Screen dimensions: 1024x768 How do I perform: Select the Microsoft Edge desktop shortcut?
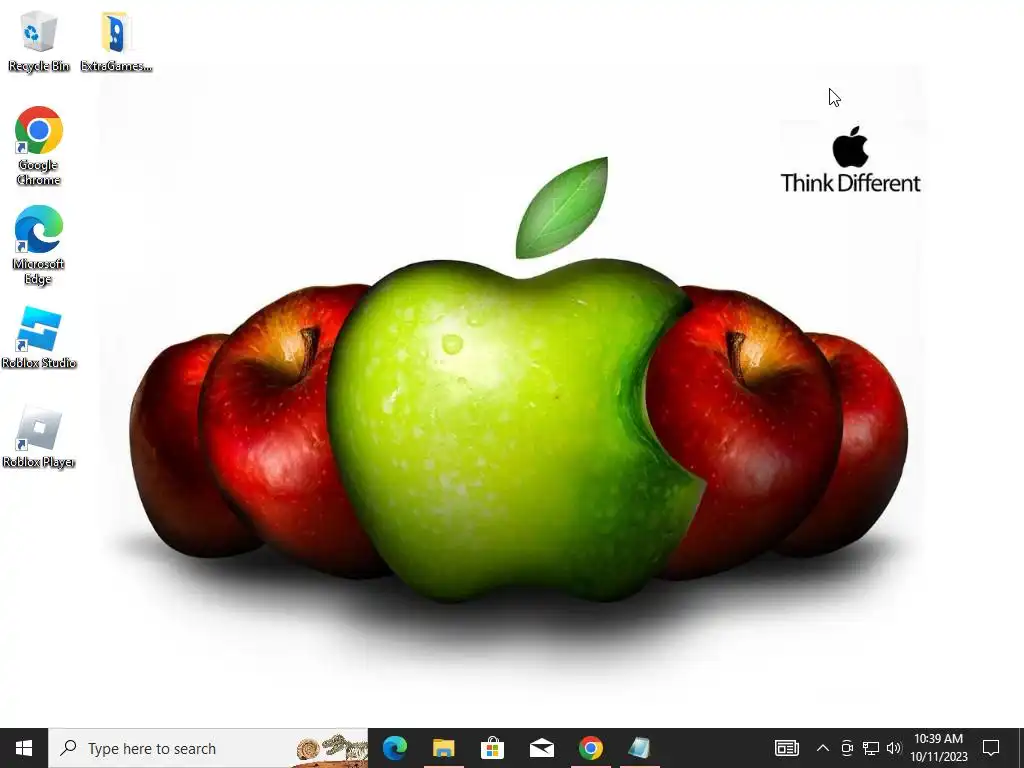click(39, 244)
